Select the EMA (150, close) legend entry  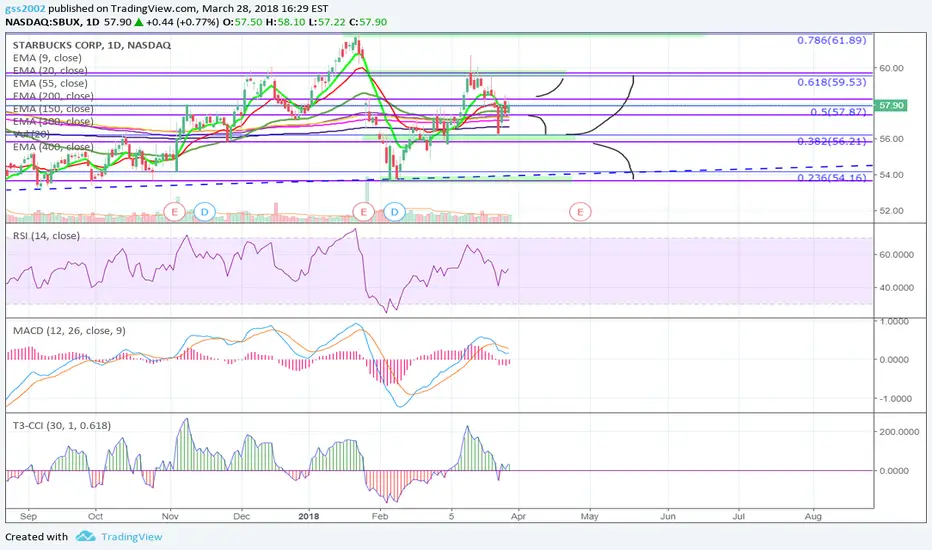point(53,109)
